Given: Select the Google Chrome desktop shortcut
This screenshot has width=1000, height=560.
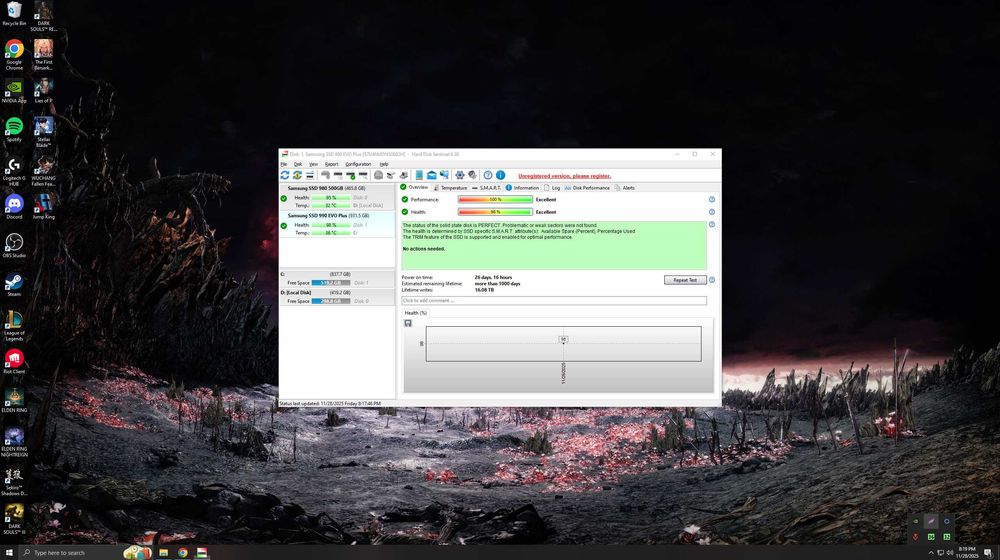Looking at the screenshot, I should point(14,54).
